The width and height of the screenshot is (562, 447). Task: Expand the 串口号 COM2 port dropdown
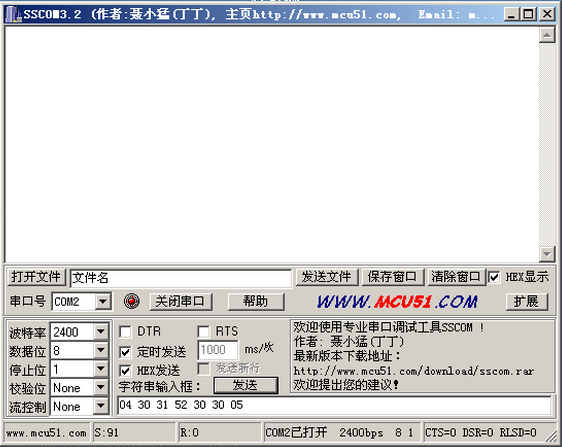103,301
